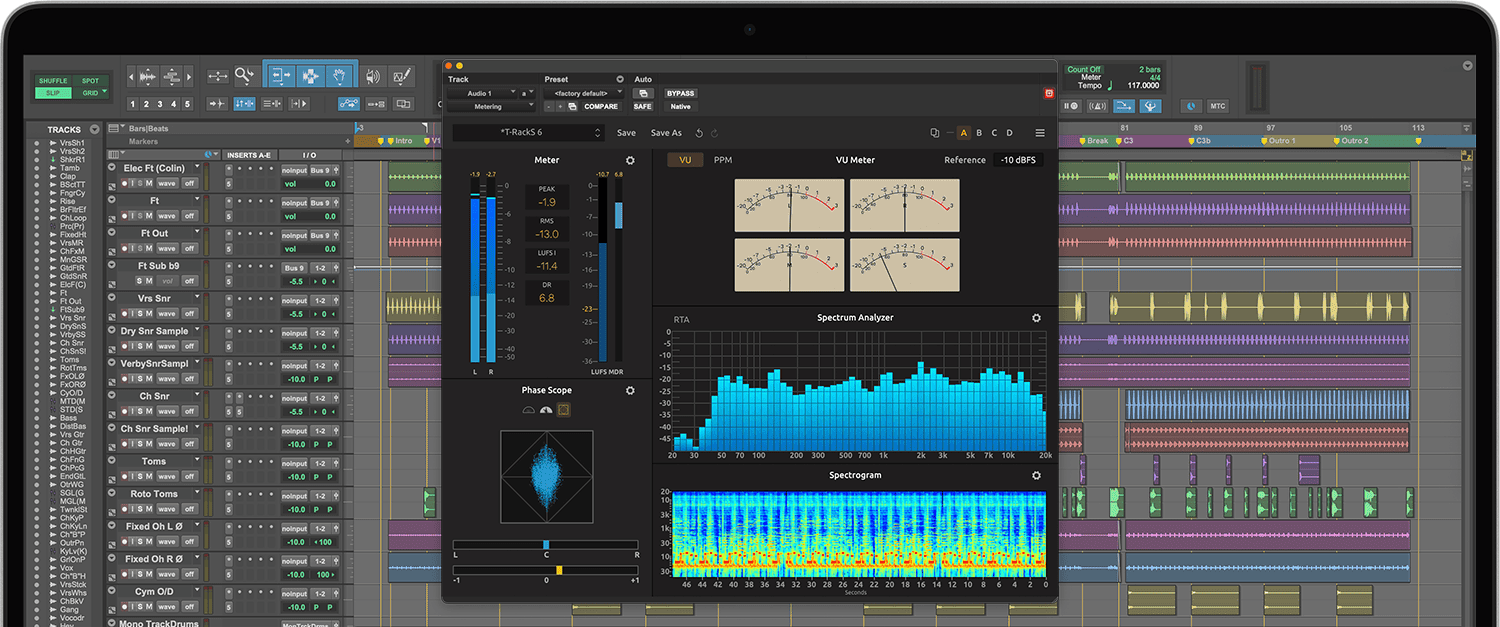Viewport: 1500px width, 627px height.
Task: Expand the TRACKS list dropdown menu
Action: (x=95, y=130)
